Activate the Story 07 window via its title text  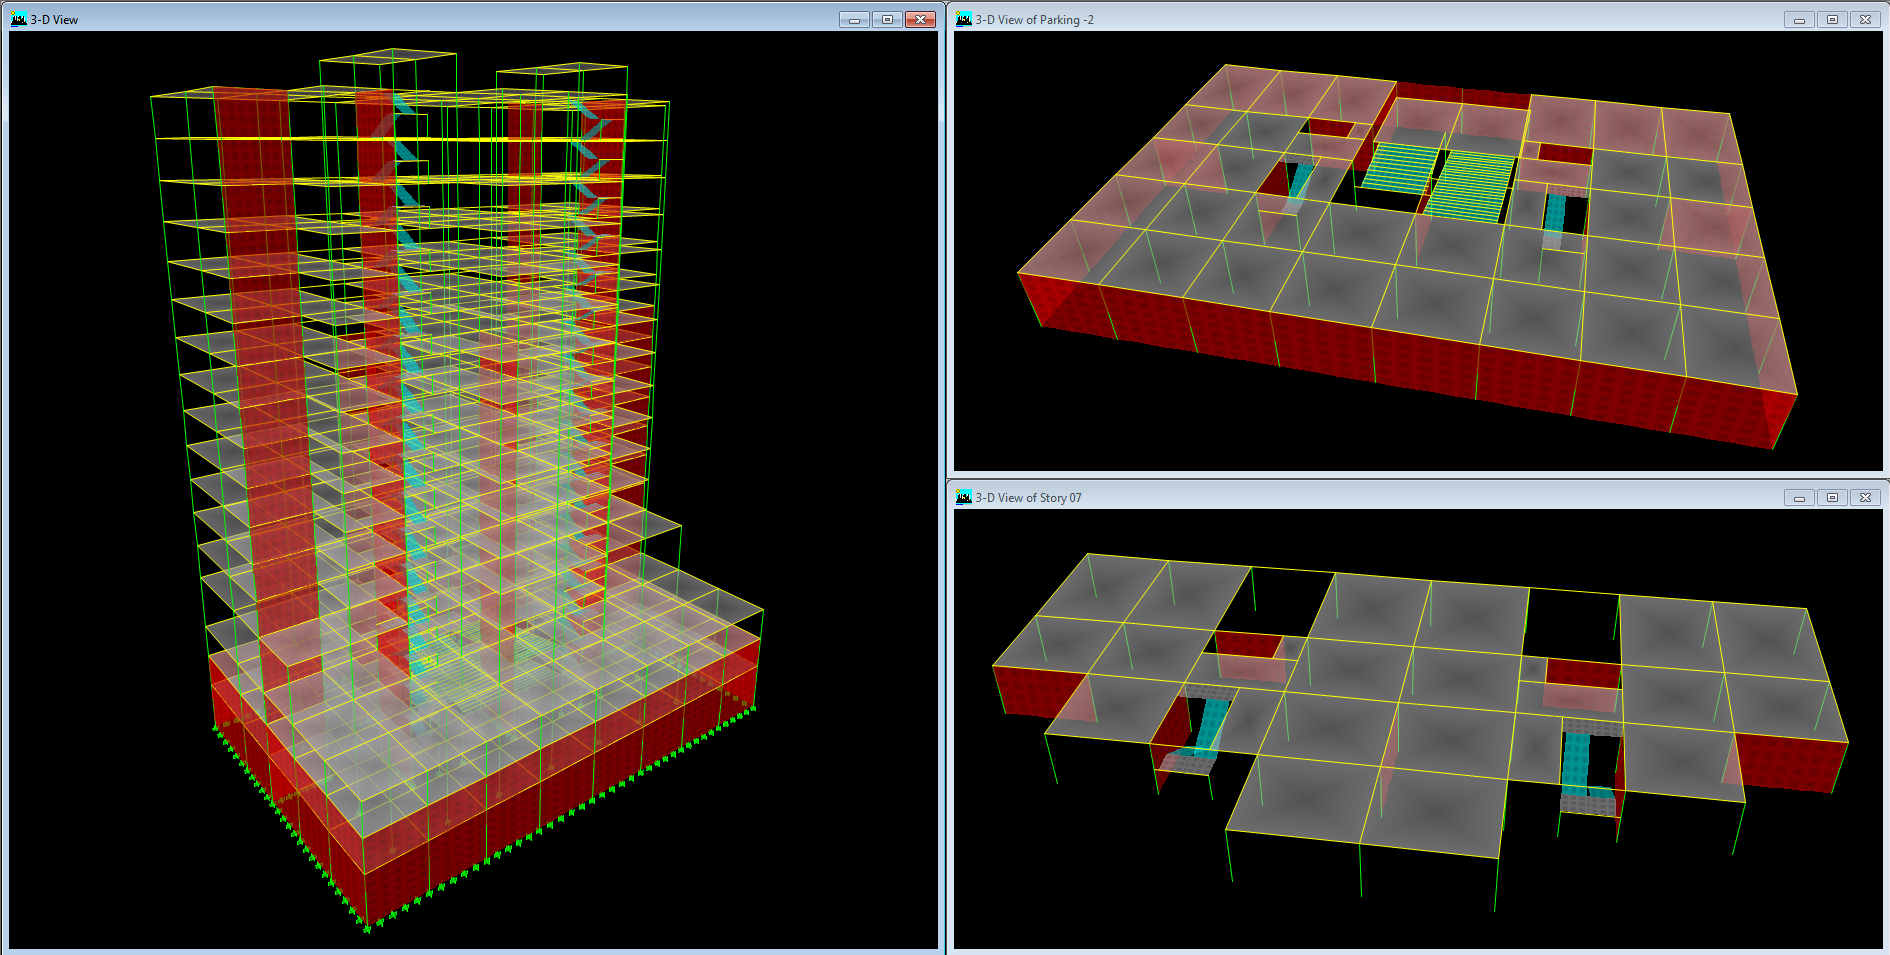1028,498
